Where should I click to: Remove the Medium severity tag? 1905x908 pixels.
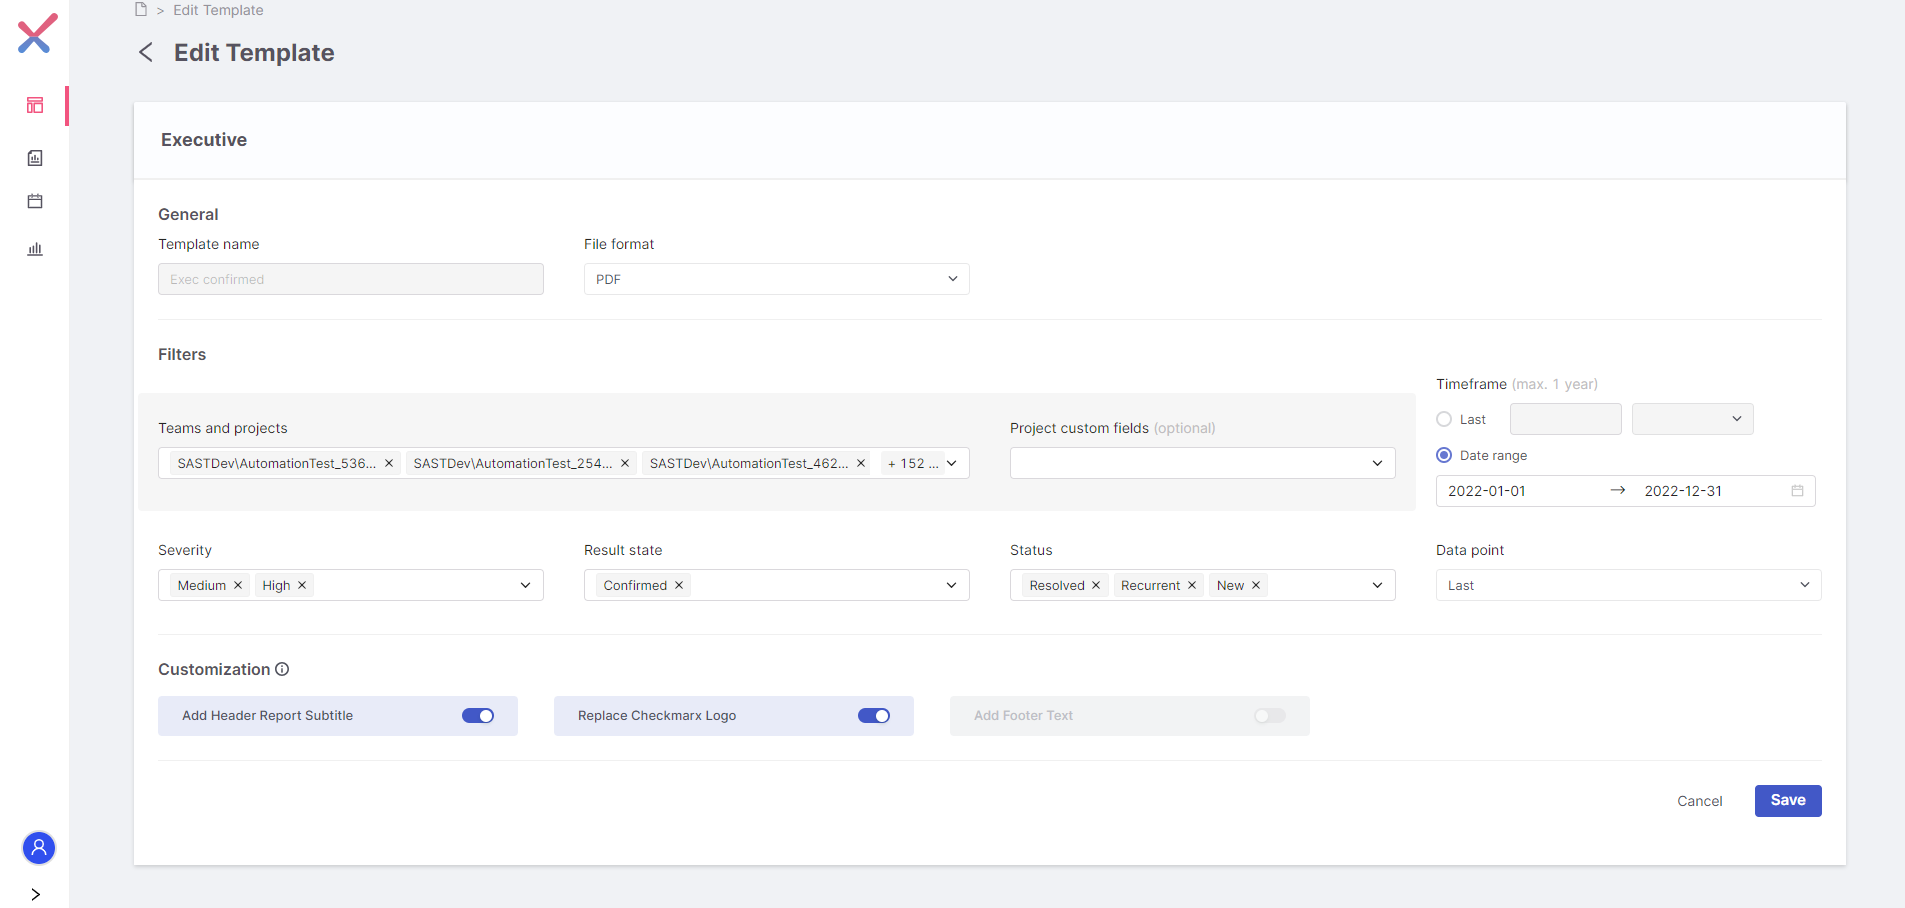pos(238,585)
